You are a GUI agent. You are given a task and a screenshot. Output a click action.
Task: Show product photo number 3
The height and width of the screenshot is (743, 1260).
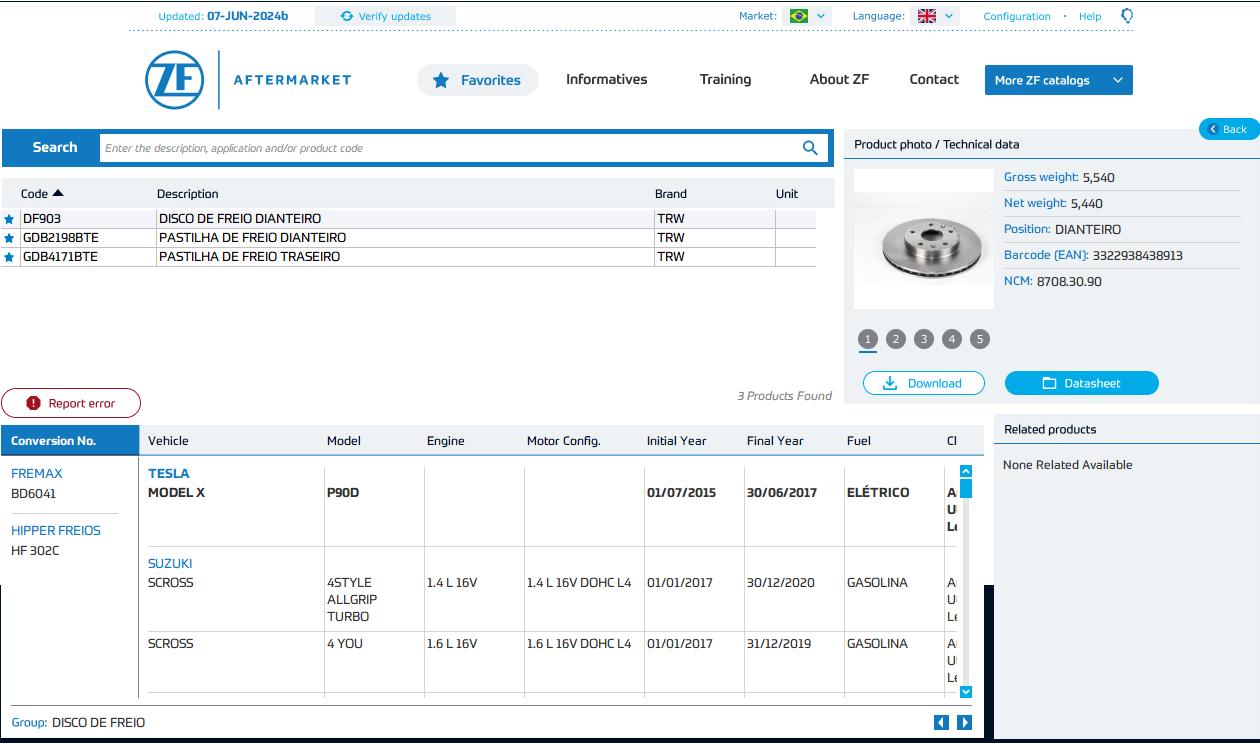[x=924, y=339]
